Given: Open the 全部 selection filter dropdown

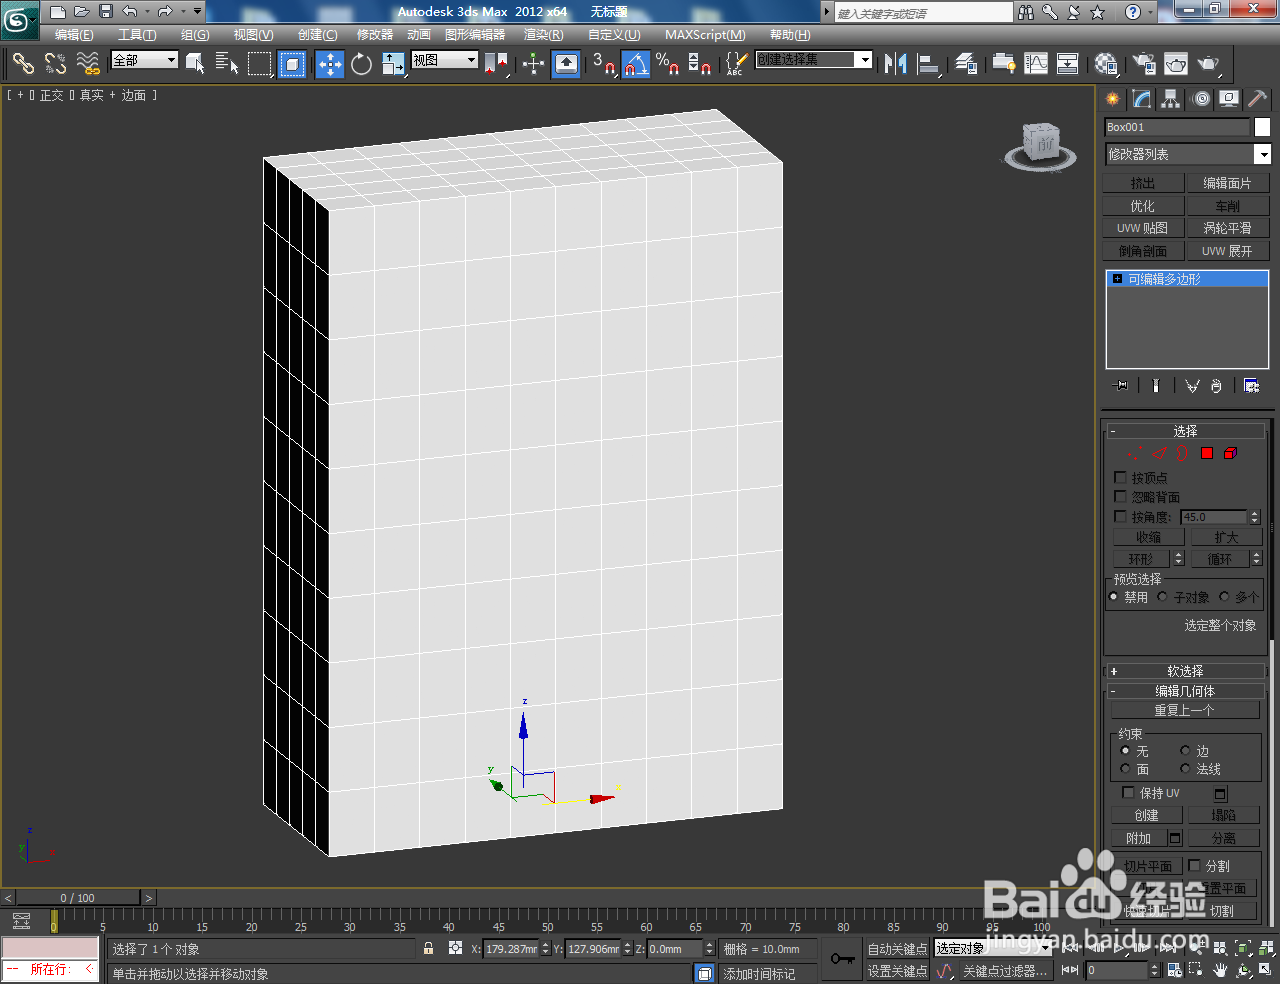Looking at the screenshot, I should 144,60.
